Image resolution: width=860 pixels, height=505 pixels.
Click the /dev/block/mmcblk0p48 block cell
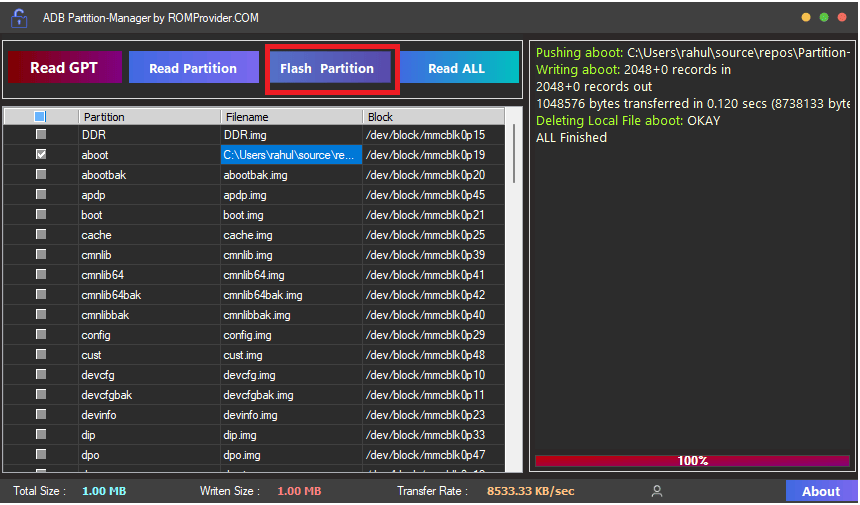[x=433, y=355]
